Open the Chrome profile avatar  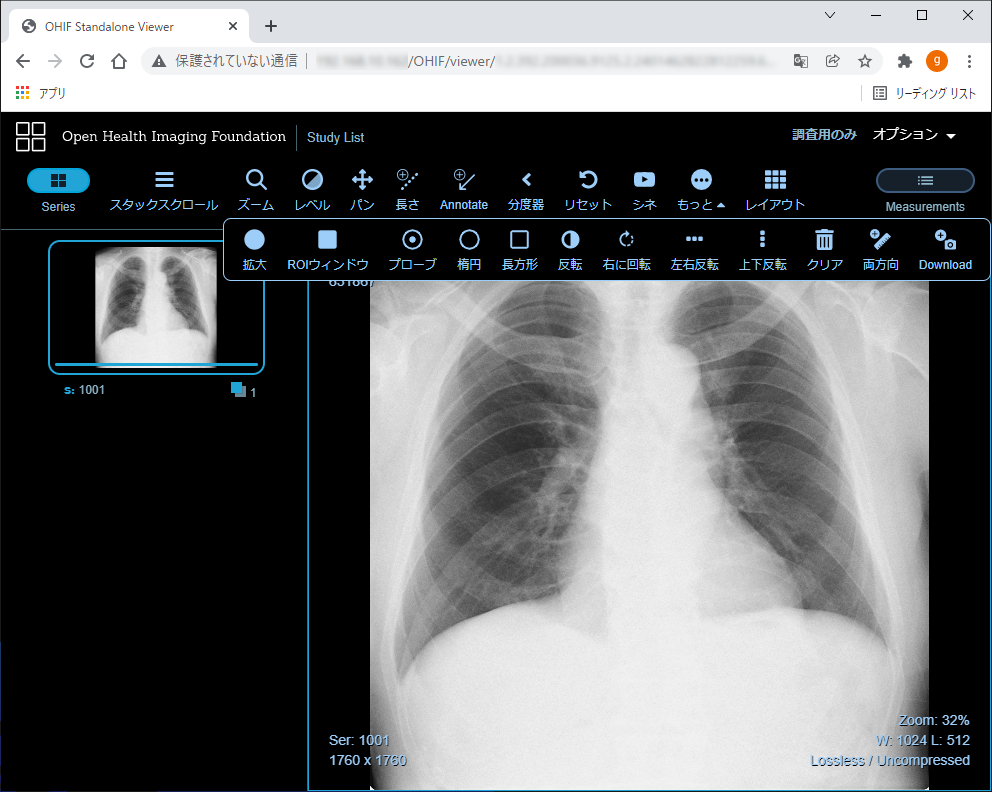pos(936,61)
